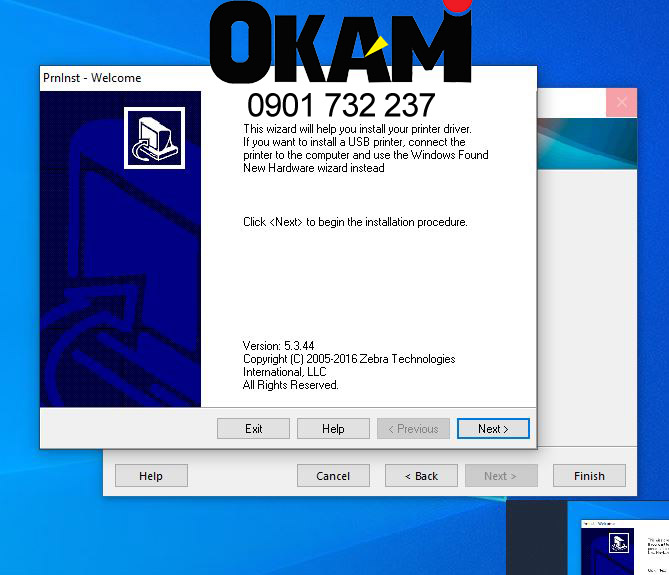Click the "PrnInst - Welcome" title bar text
Image resolution: width=669 pixels, height=575 pixels.
[92, 78]
